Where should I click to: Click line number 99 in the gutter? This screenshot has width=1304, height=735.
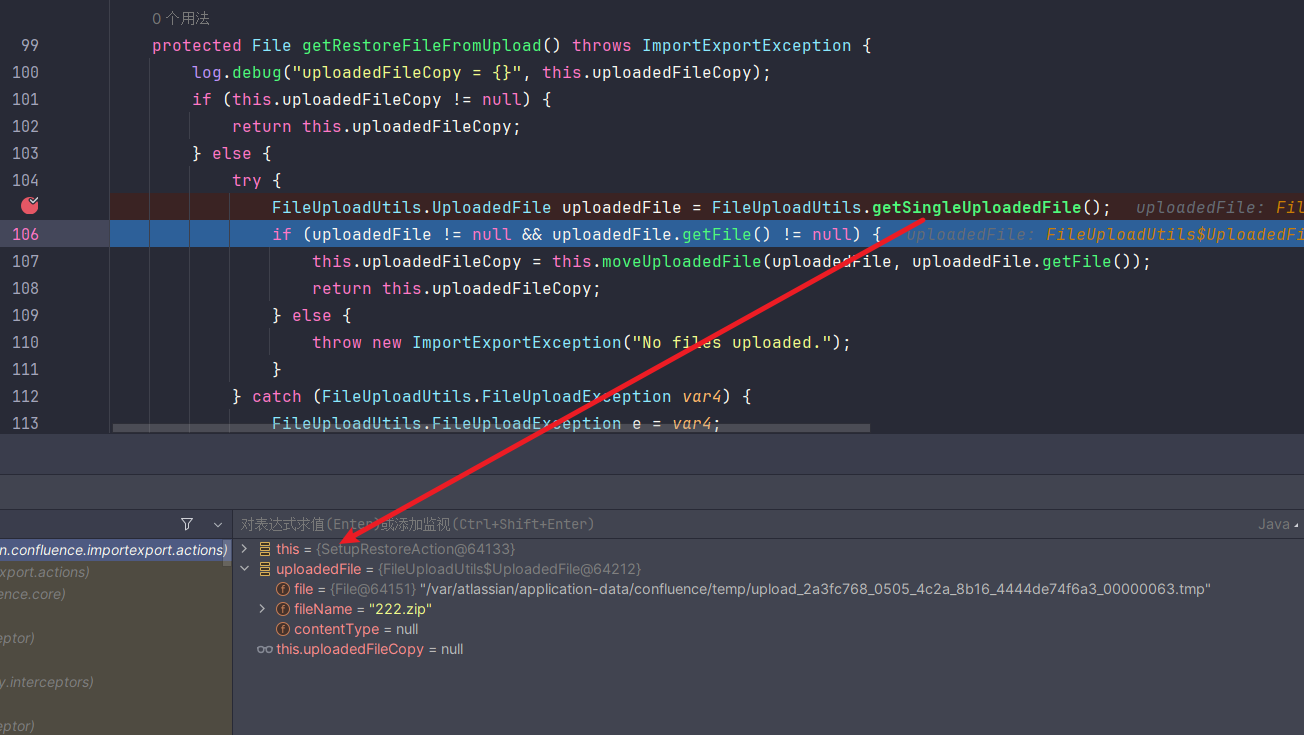click(x=29, y=45)
